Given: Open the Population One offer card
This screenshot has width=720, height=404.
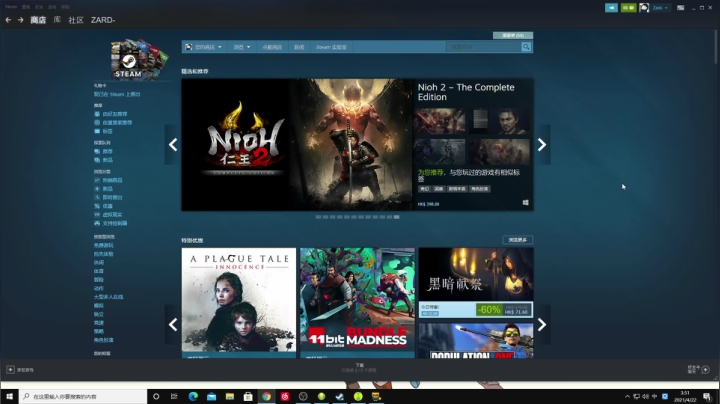Looking at the screenshot, I should [x=476, y=341].
